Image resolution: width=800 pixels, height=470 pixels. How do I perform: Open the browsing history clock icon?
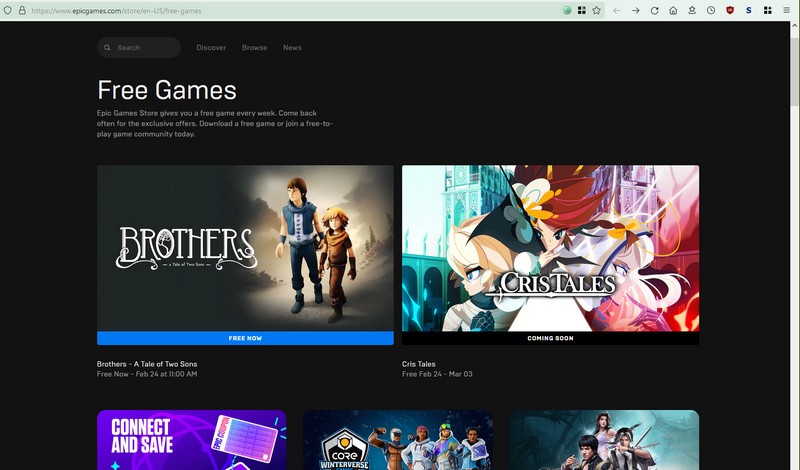click(710, 10)
